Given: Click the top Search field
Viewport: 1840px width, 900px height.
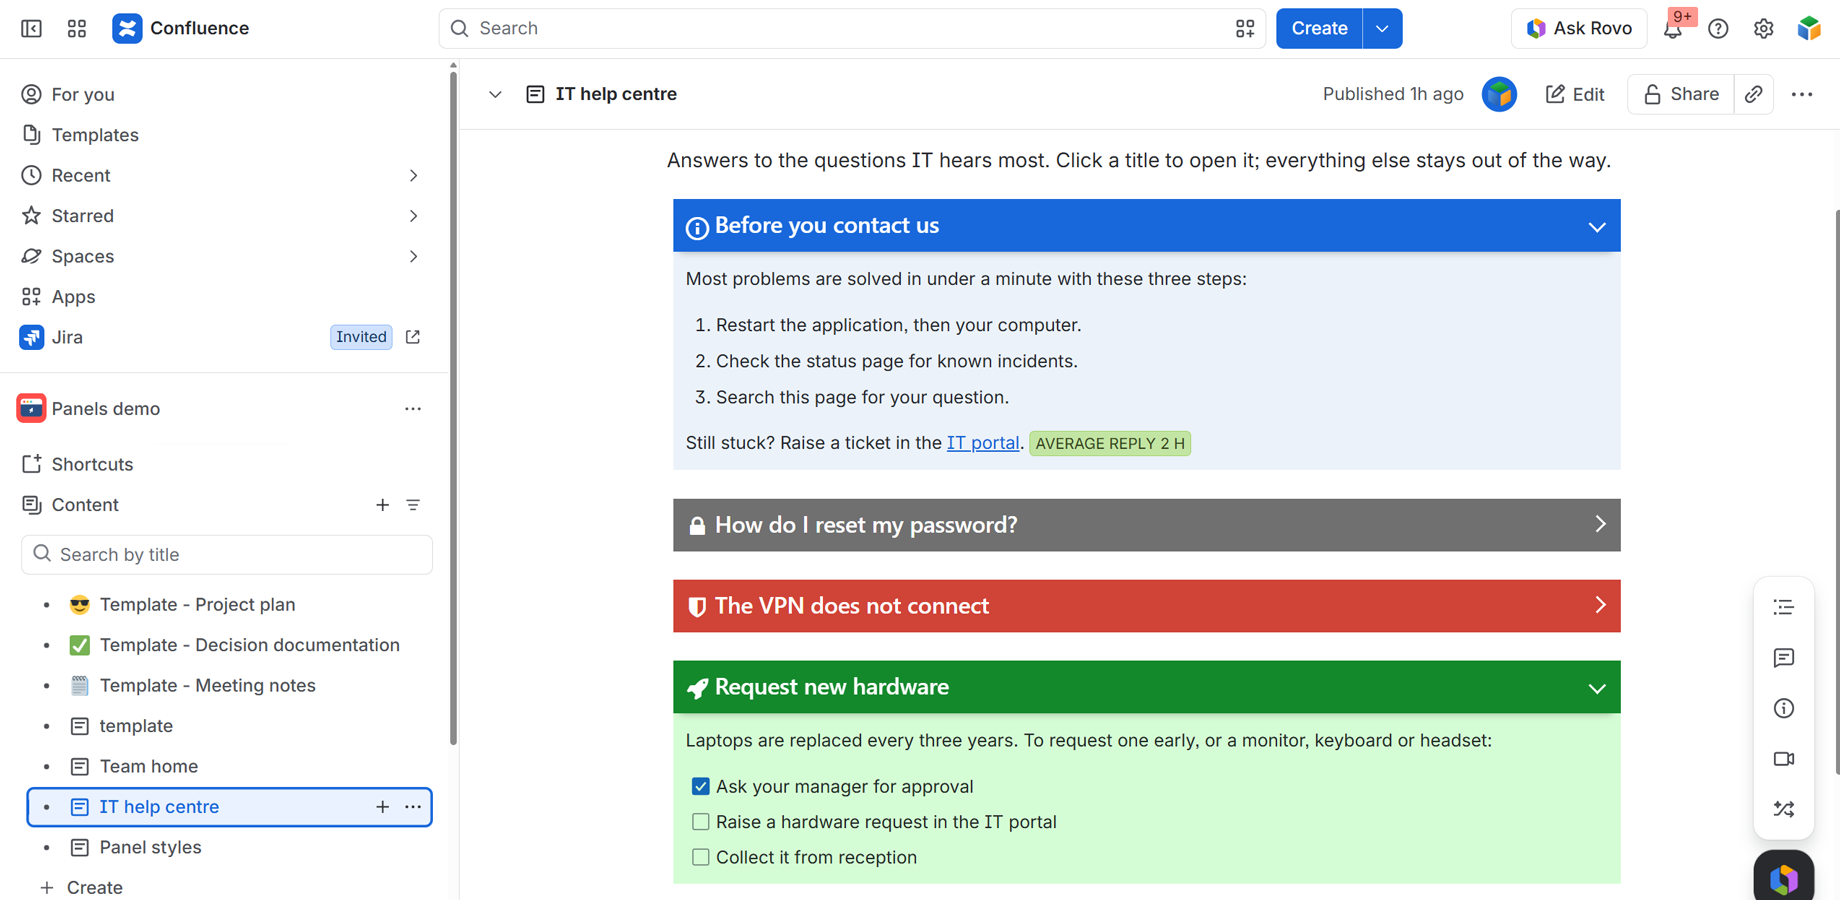Looking at the screenshot, I should click(x=852, y=29).
